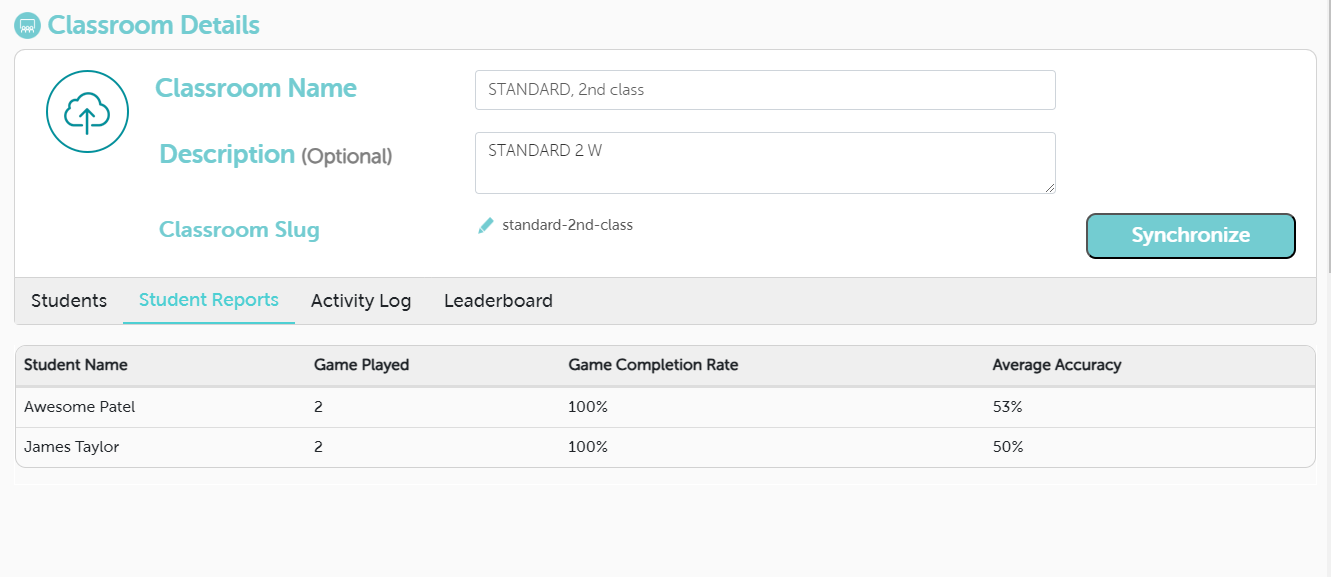1331x577 pixels.
Task: Click the Classroom Details header icon
Action: click(x=28, y=26)
